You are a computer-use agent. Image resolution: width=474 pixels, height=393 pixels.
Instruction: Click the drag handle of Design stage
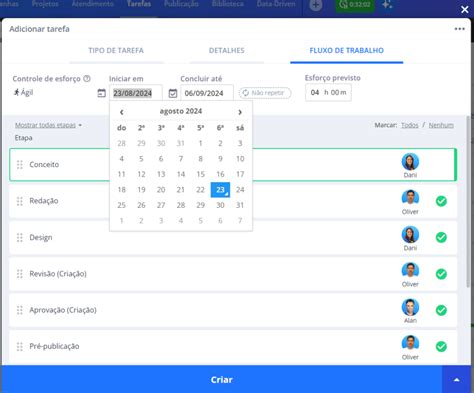(x=20, y=237)
